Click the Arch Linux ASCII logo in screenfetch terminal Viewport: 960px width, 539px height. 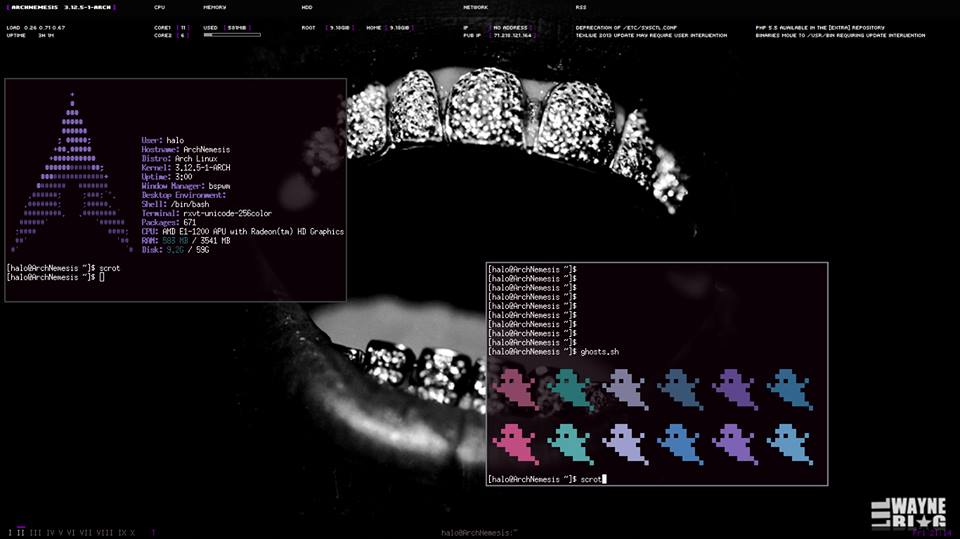pyautogui.click(x=72, y=173)
